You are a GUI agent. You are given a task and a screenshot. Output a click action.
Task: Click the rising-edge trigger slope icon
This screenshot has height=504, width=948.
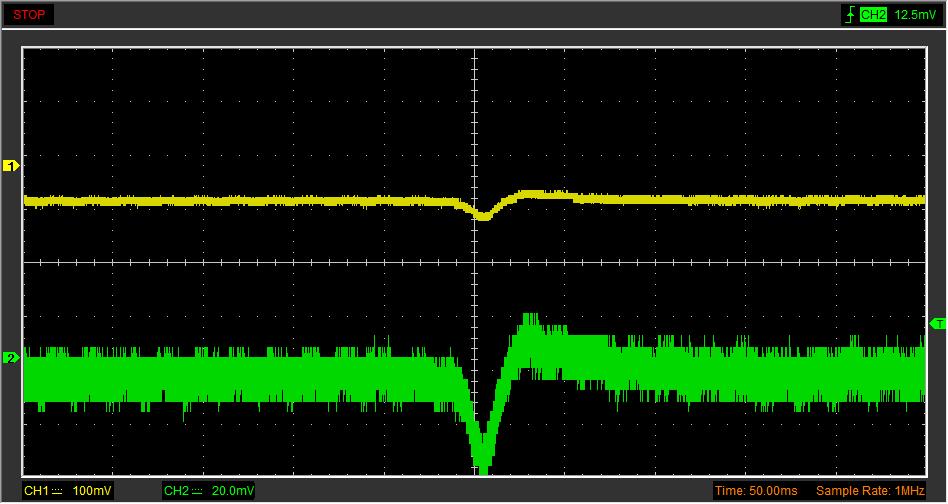(850, 14)
